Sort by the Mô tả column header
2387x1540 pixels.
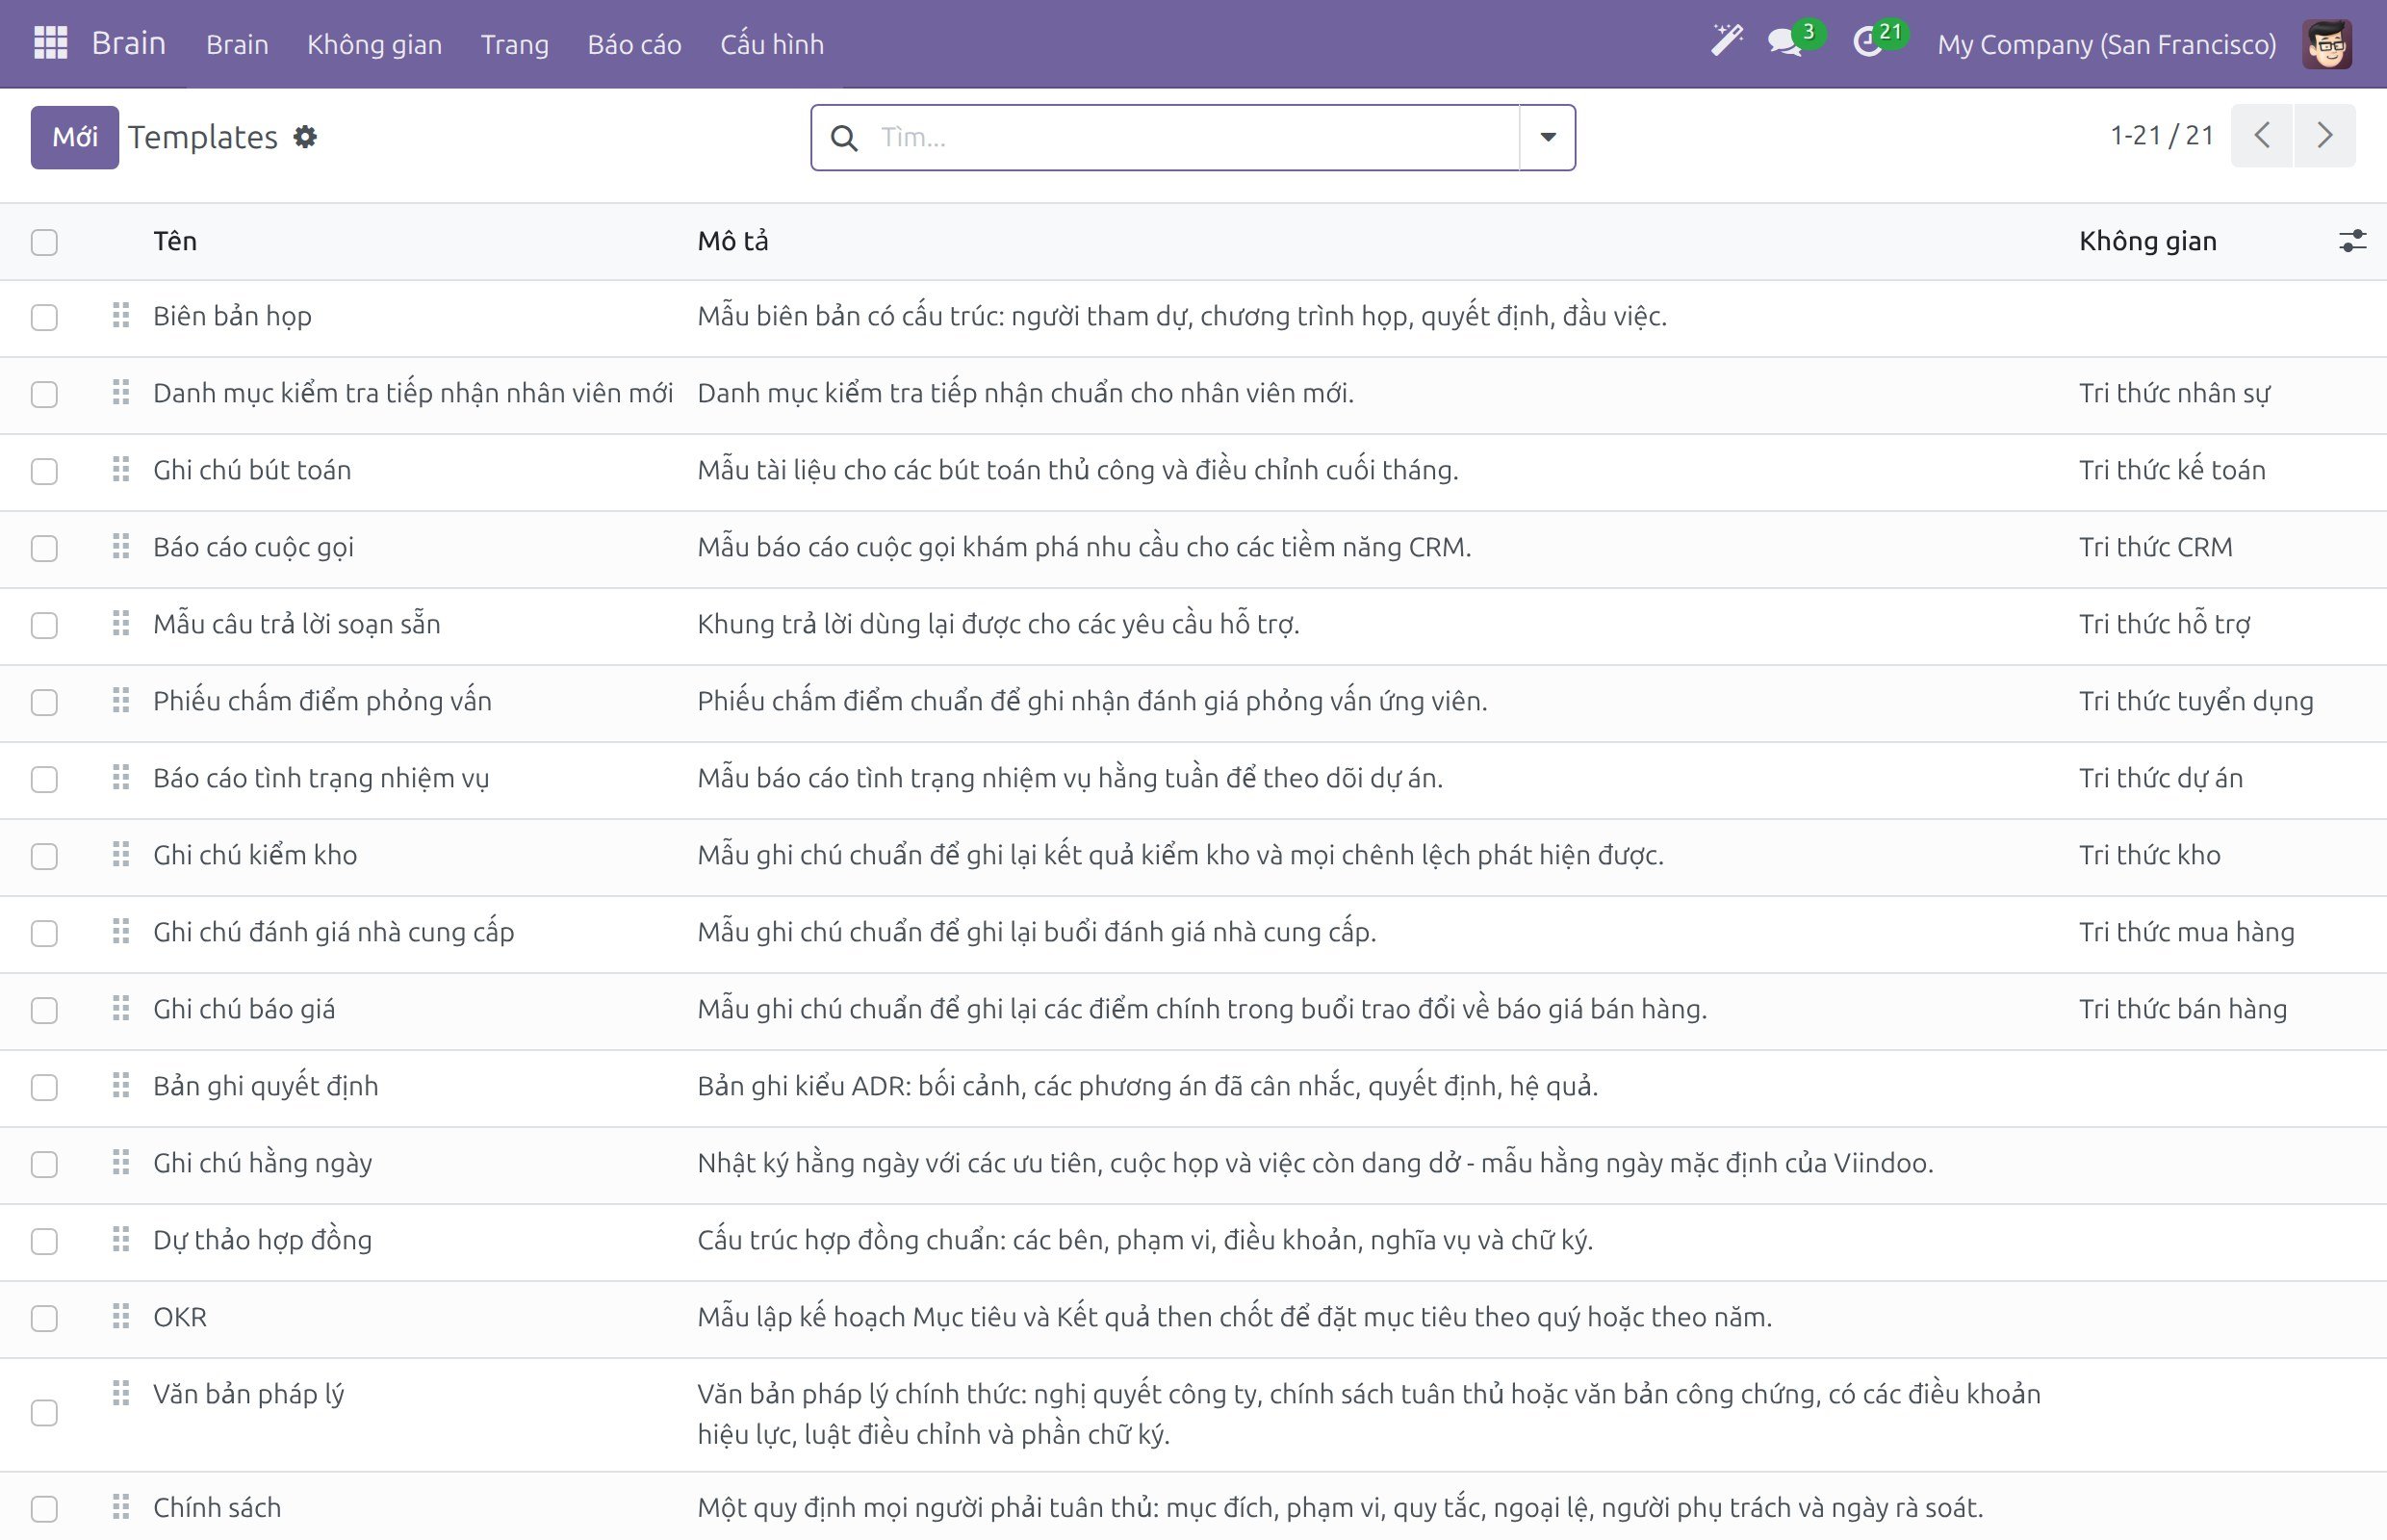click(733, 241)
